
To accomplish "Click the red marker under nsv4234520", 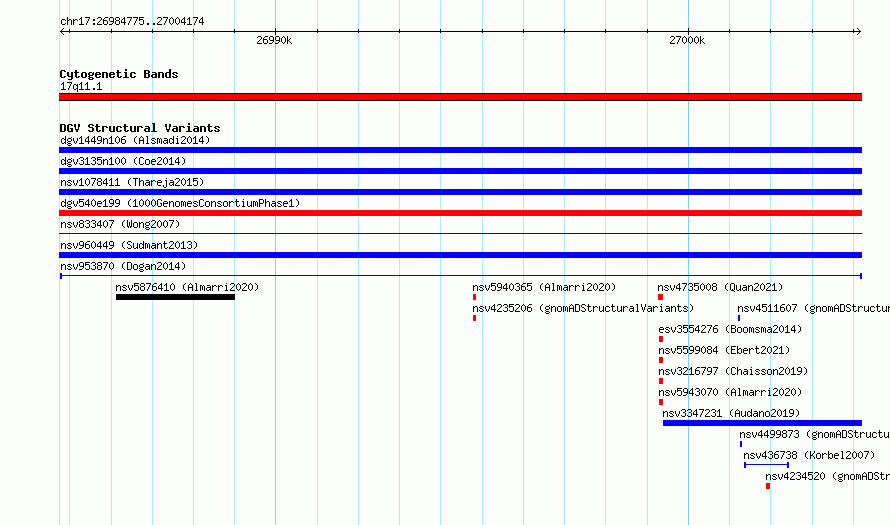I will tap(768, 486).
